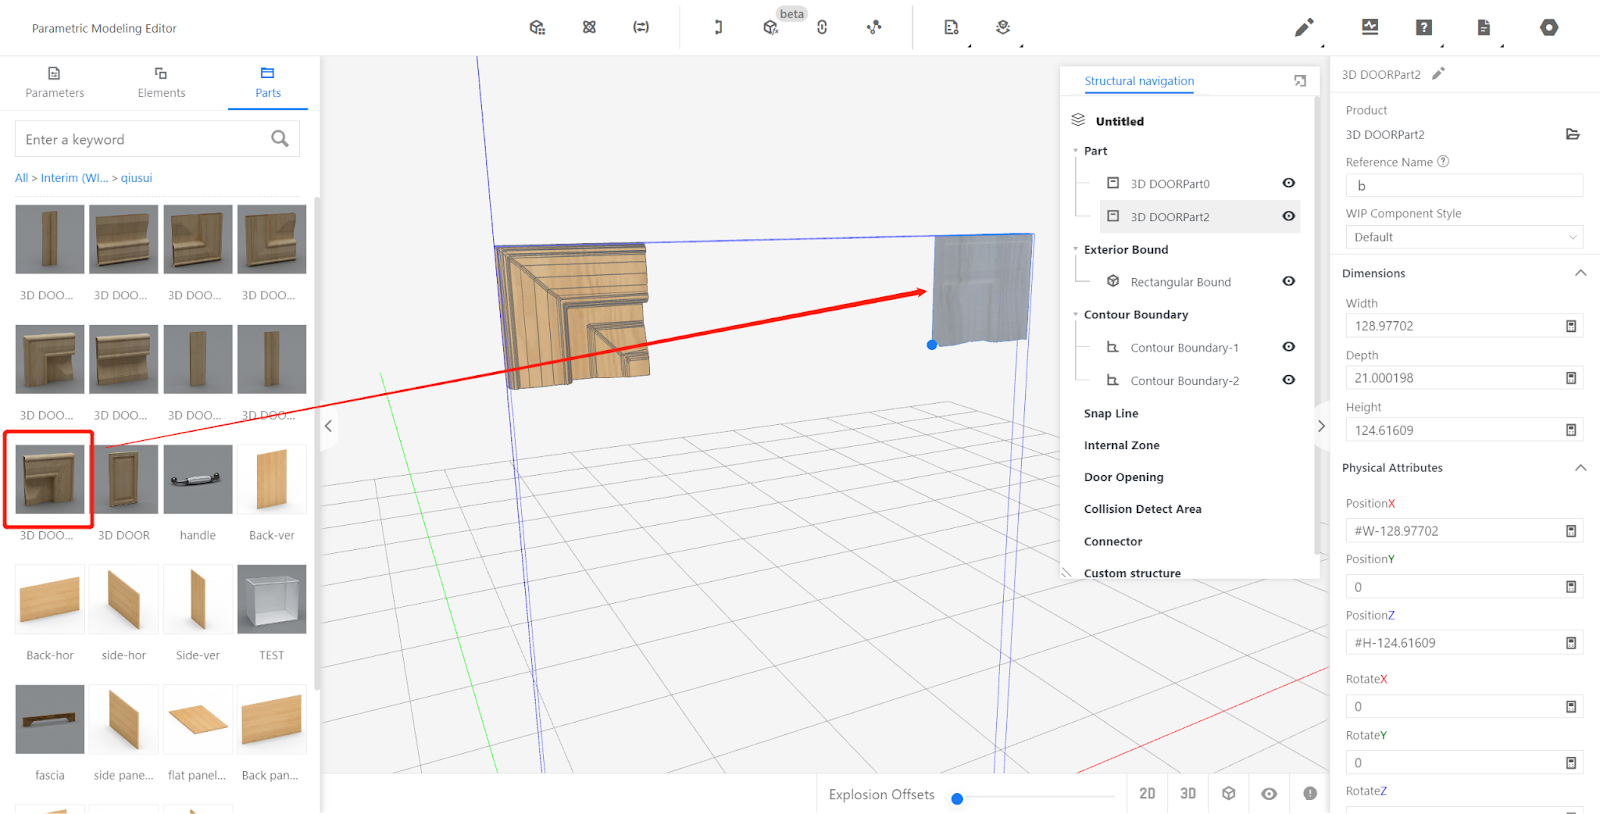Pop out the Structural navigation panel
The height and width of the screenshot is (814, 1600).
coord(1300,81)
